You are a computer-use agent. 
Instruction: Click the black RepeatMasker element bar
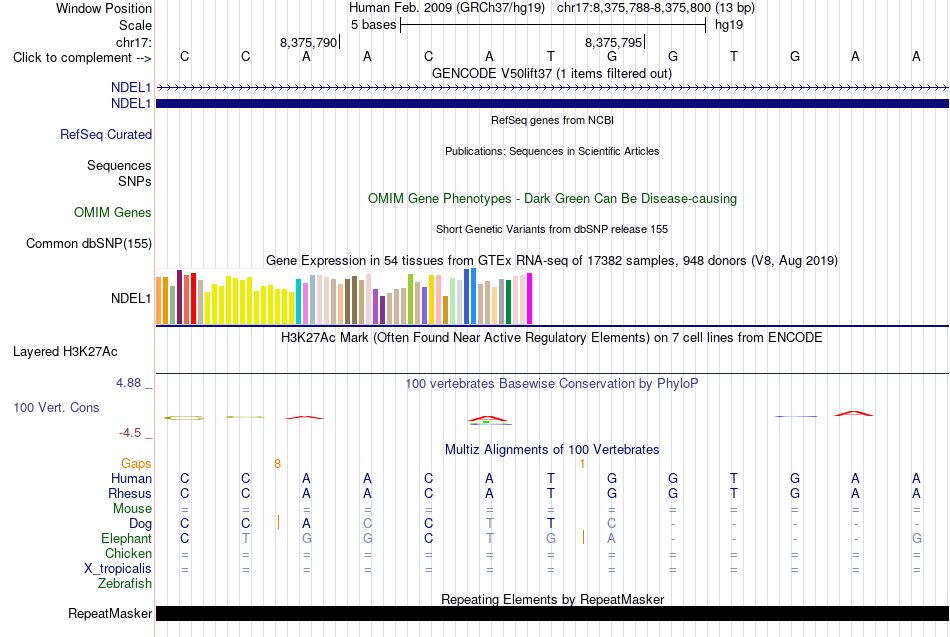[x=552, y=613]
